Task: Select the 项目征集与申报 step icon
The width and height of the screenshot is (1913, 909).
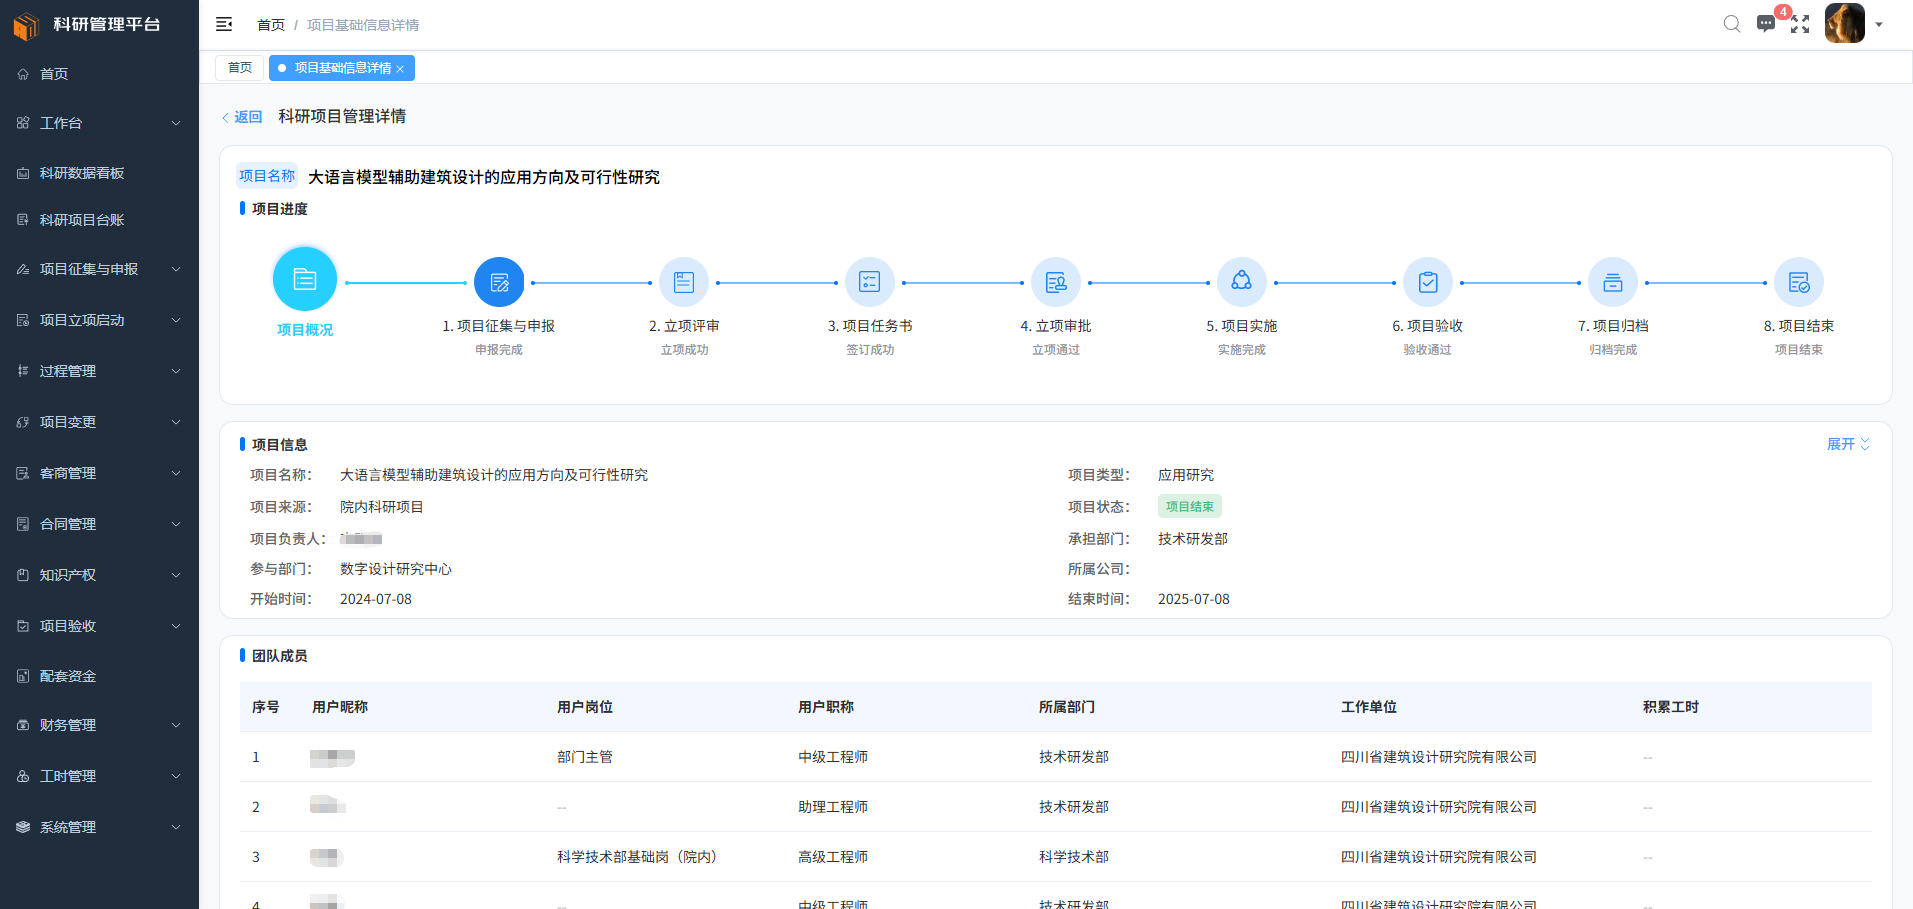Action: [499, 282]
